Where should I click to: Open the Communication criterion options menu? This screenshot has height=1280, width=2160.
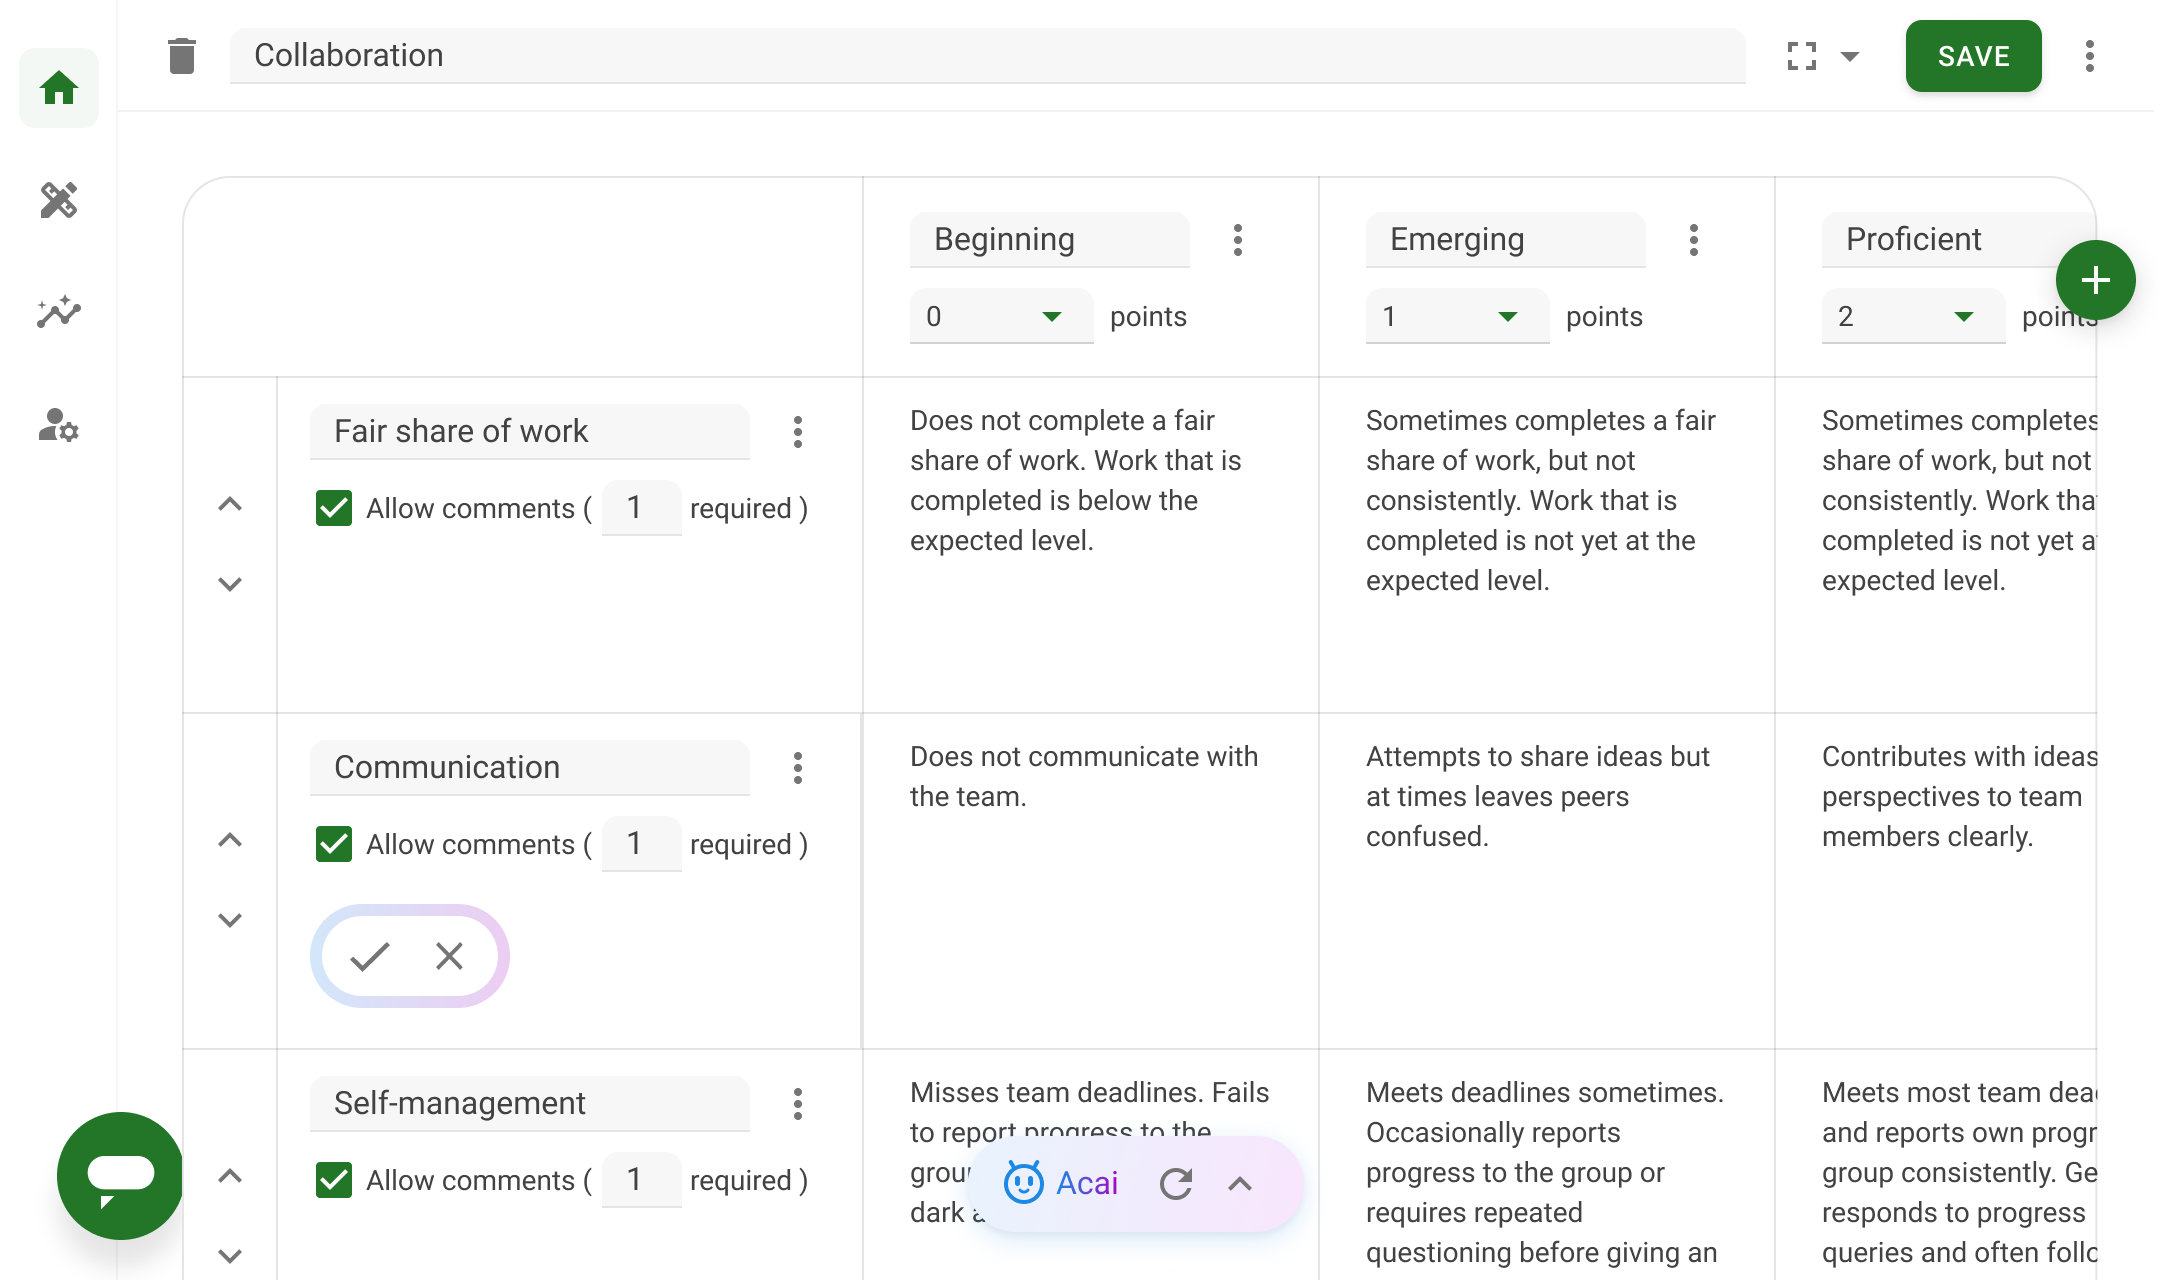797,768
